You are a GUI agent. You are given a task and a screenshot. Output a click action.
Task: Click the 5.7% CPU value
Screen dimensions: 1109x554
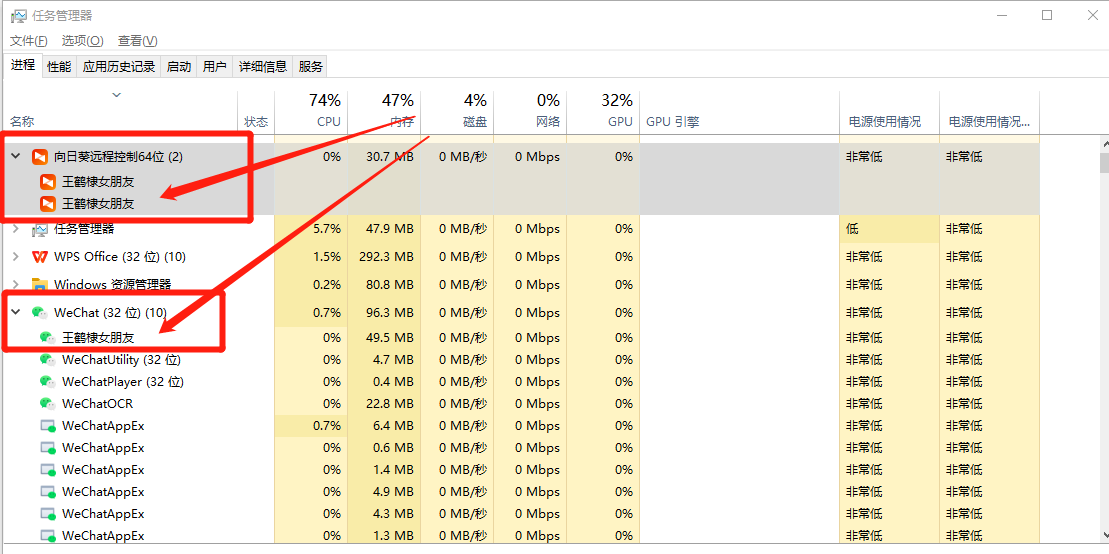click(327, 229)
